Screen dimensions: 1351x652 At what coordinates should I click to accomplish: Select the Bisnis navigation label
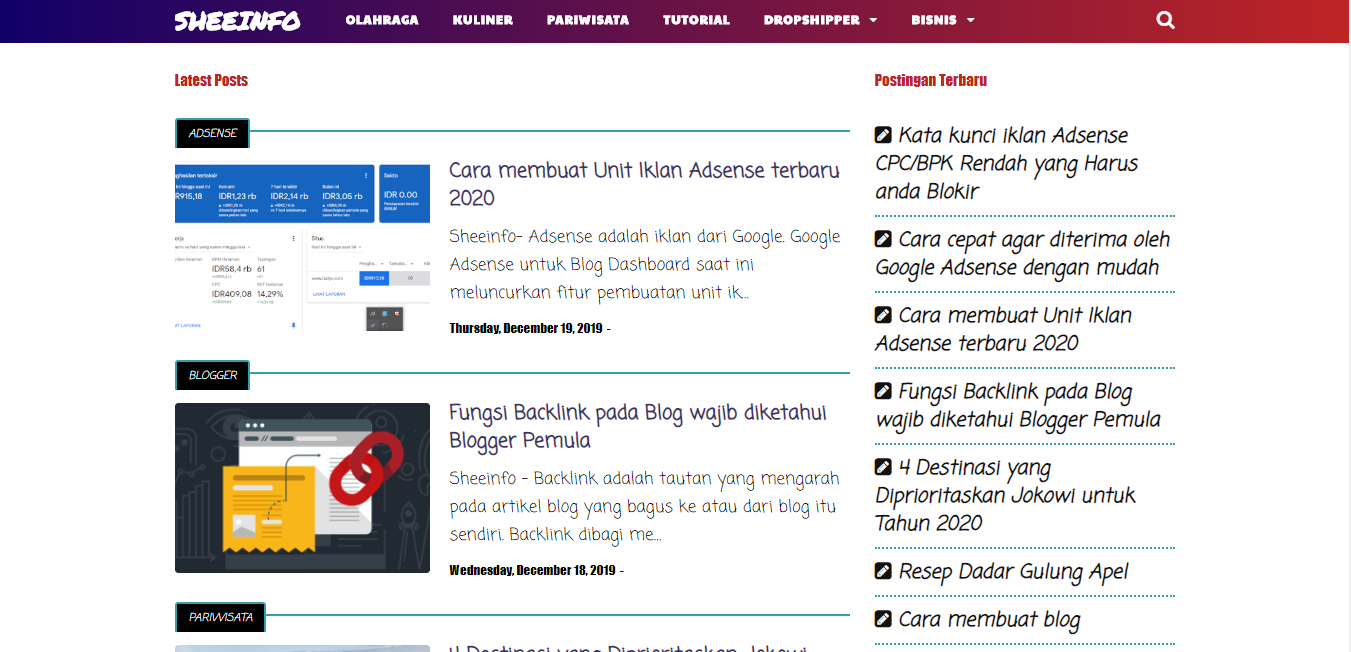(934, 20)
